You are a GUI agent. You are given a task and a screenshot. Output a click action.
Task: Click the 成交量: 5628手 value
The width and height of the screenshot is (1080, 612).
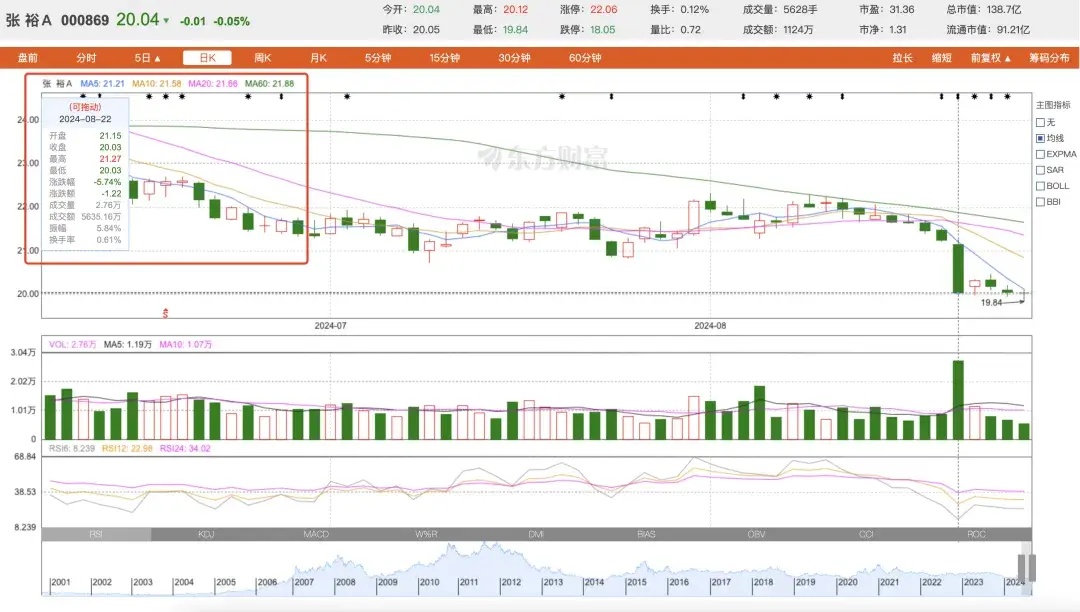[x=780, y=10]
